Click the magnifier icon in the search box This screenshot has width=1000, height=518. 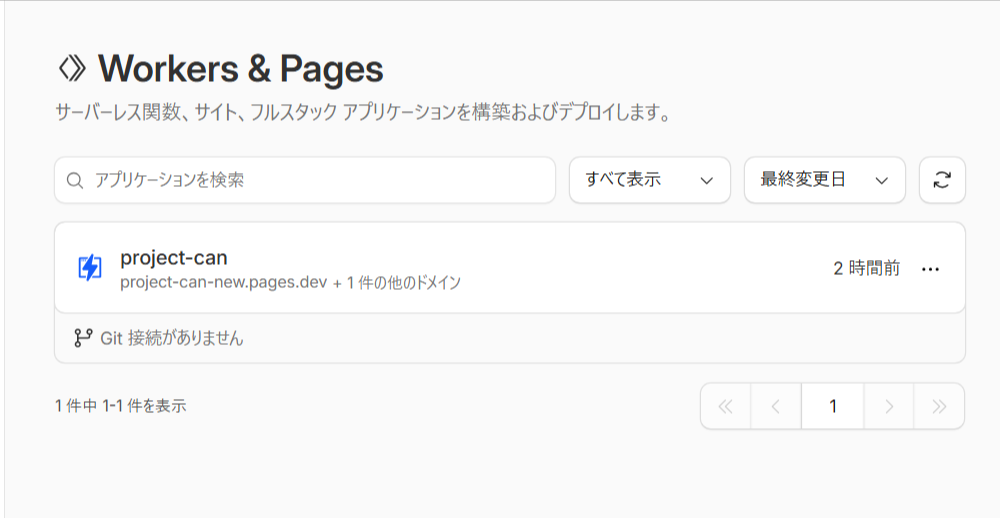(x=74, y=181)
